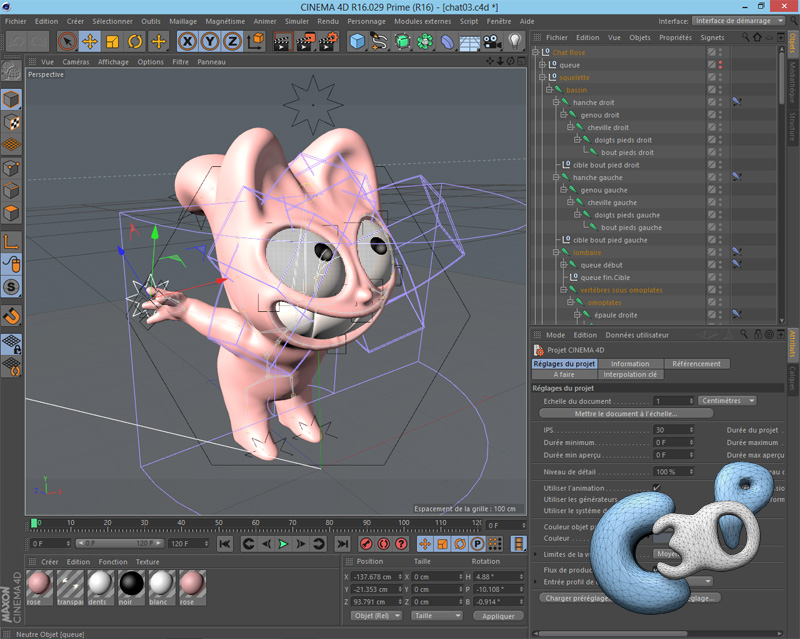Select the live selection arrow tool

(x=67, y=41)
